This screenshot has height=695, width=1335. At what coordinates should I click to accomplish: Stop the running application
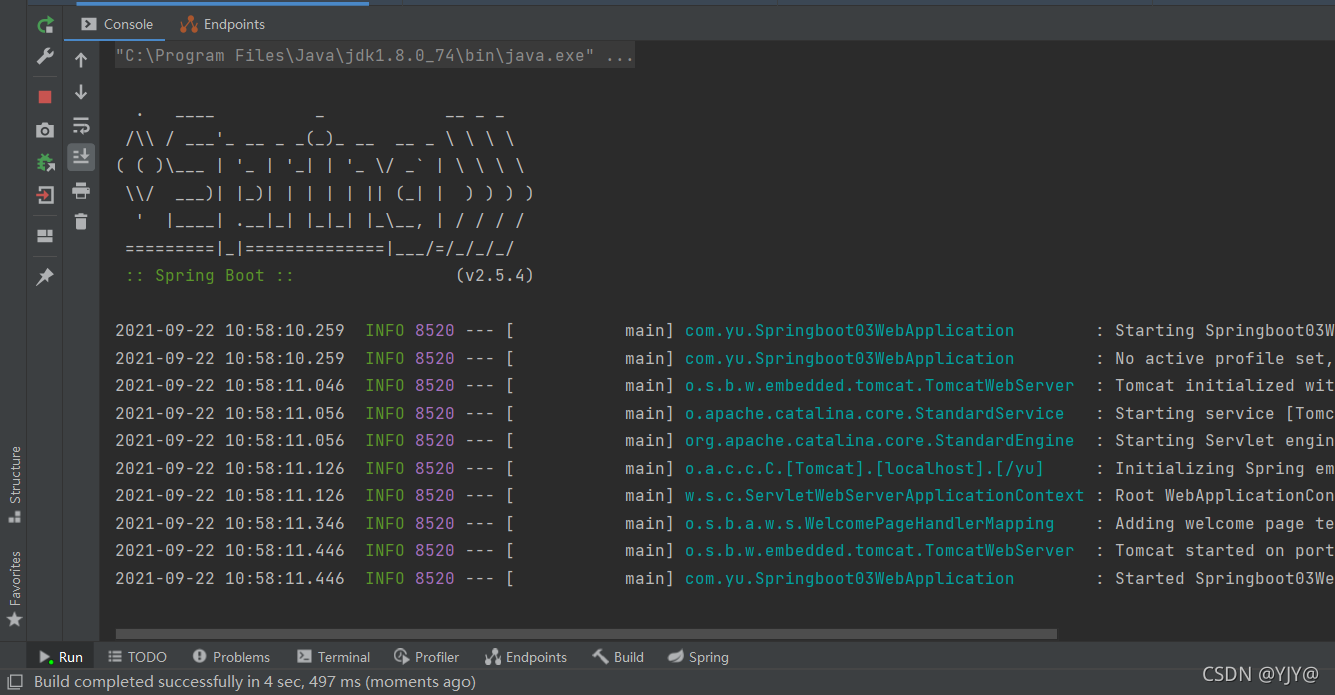pyautogui.click(x=45, y=97)
